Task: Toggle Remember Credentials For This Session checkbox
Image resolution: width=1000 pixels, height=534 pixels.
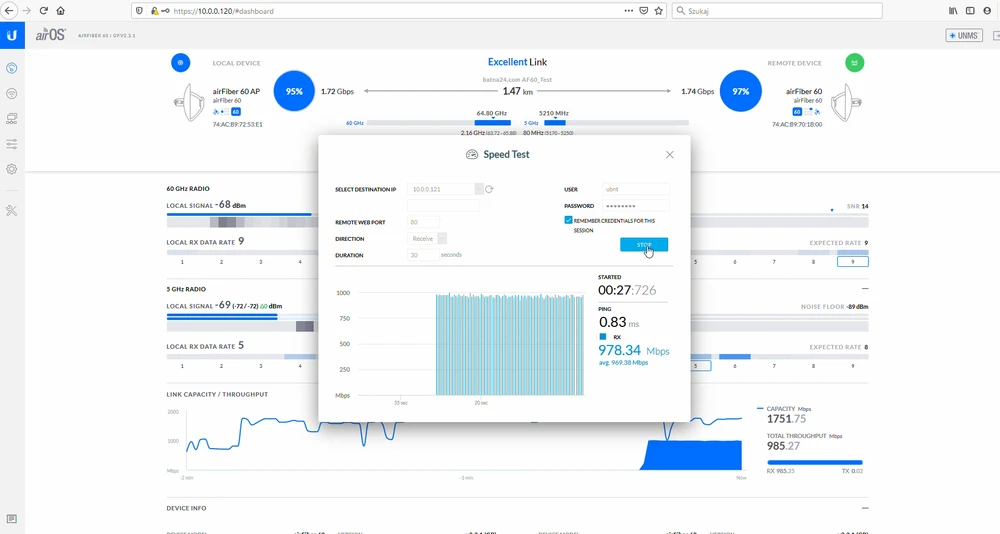Action: [568, 220]
